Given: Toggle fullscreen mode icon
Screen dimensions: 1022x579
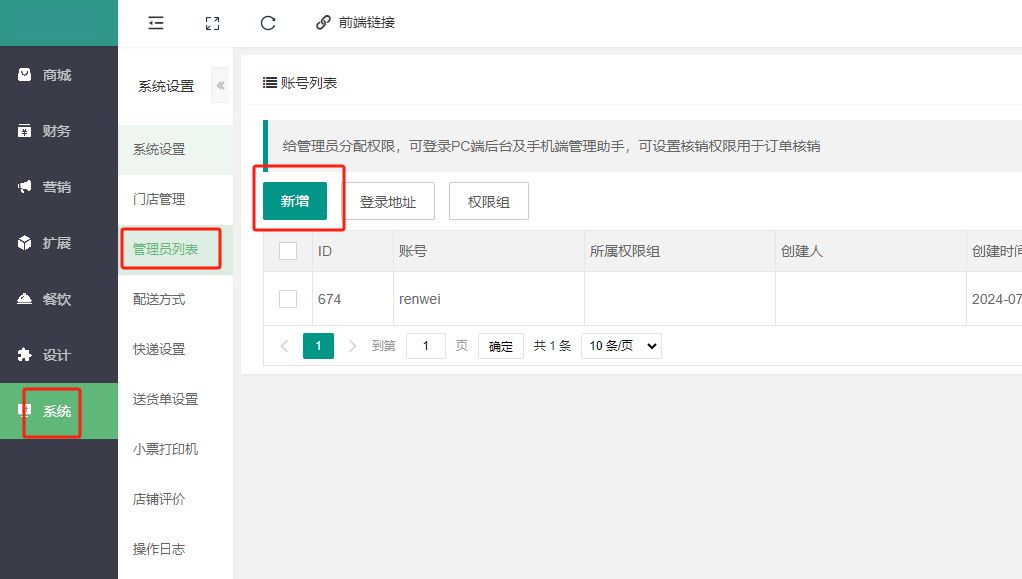Looking at the screenshot, I should coord(212,22).
